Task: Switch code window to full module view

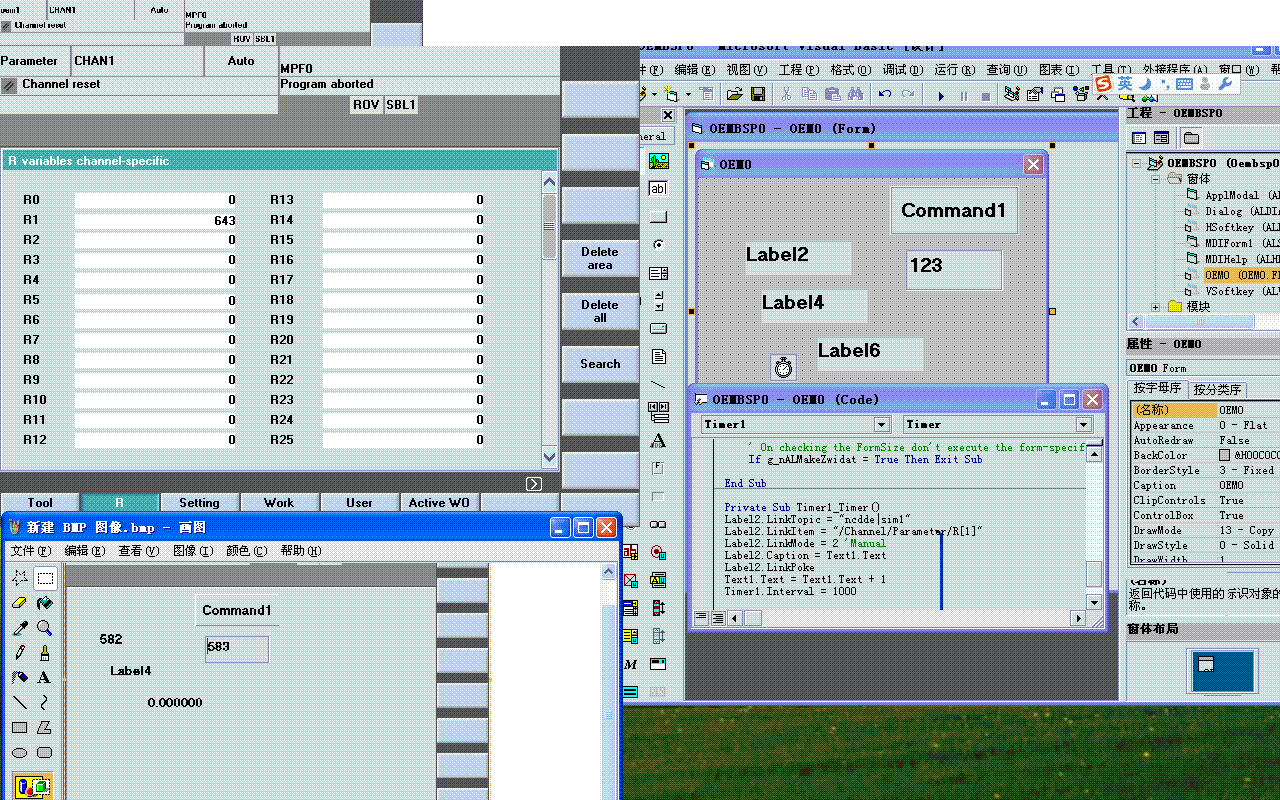Action: pyautogui.click(x=718, y=619)
